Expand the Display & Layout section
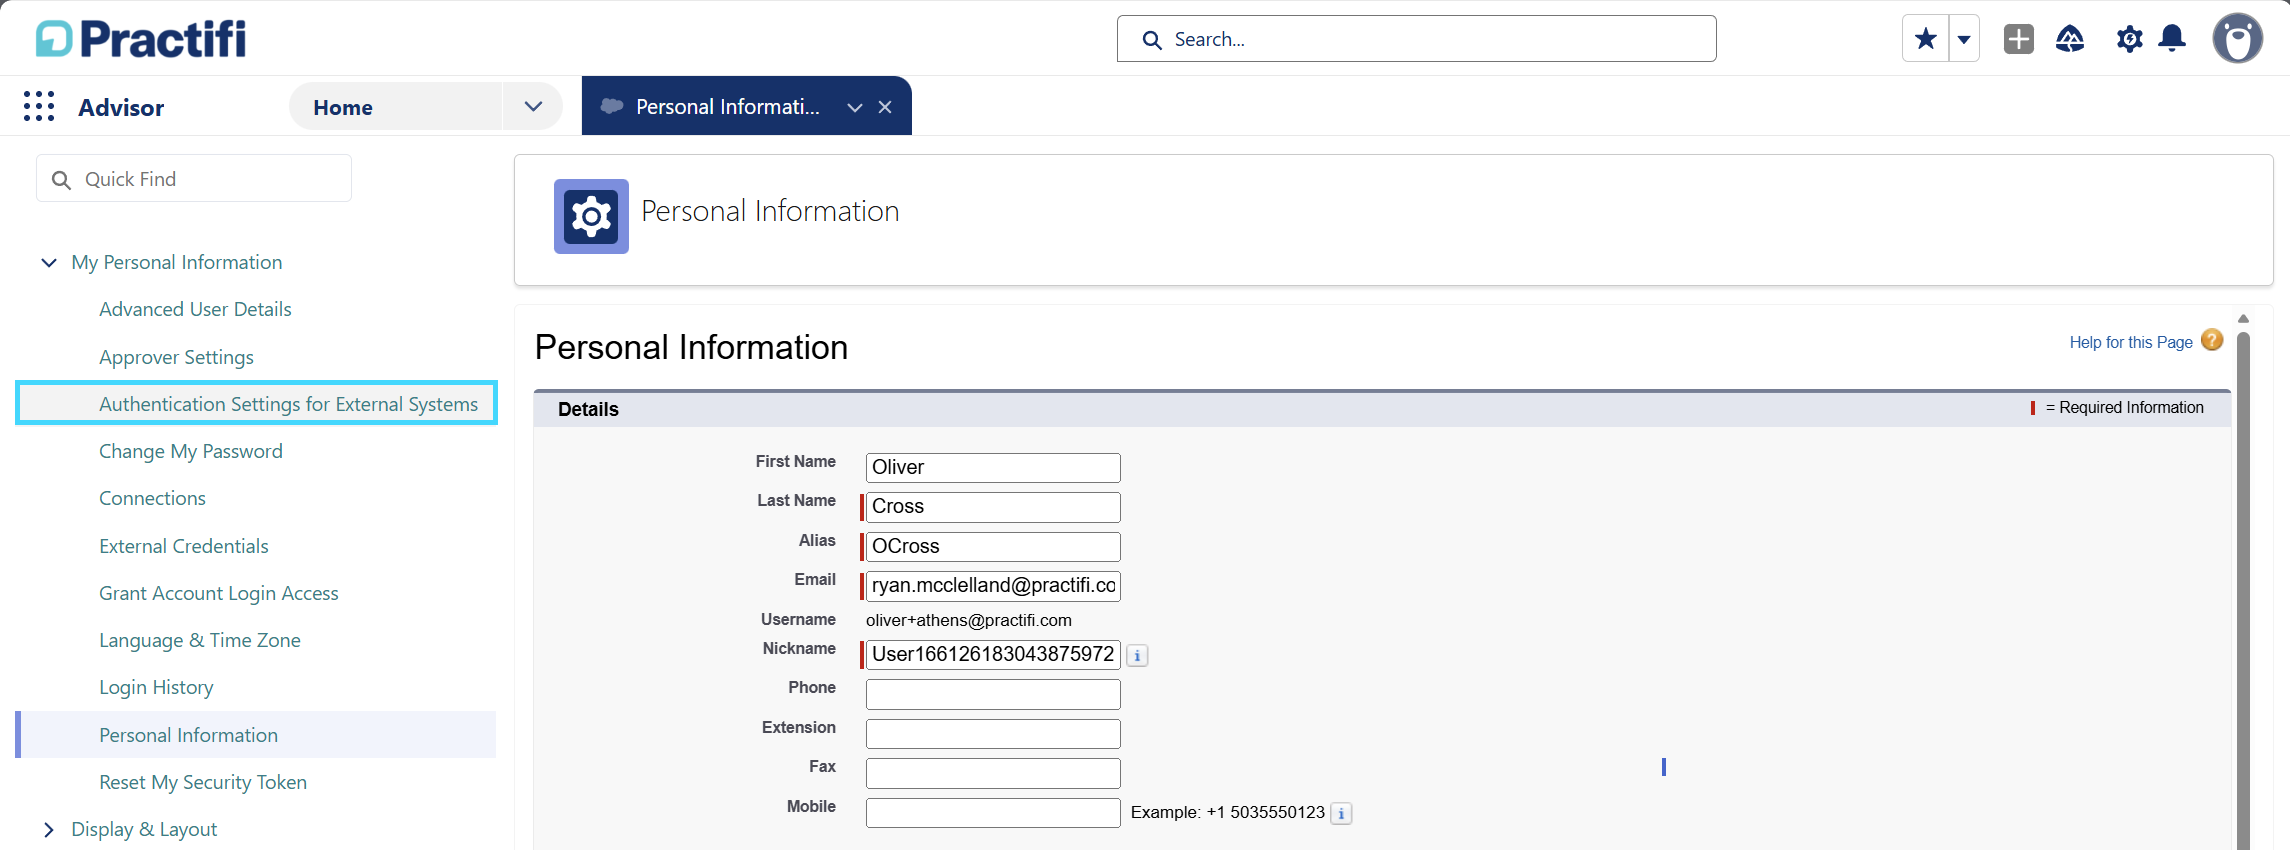Viewport: 2290px width, 850px height. click(49, 830)
